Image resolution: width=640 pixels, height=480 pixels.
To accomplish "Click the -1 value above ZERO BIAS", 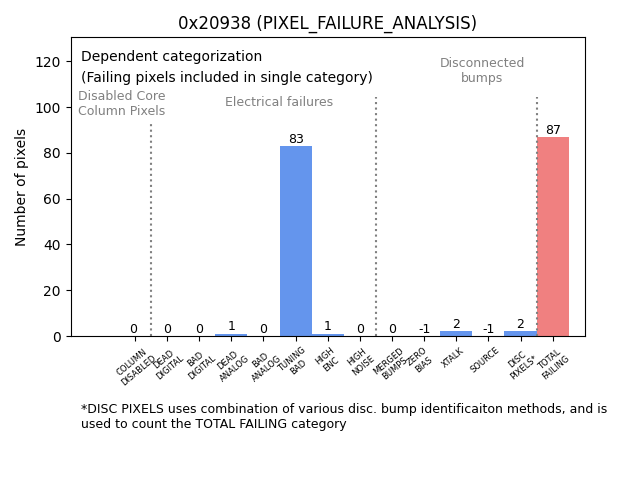I will (x=424, y=329).
